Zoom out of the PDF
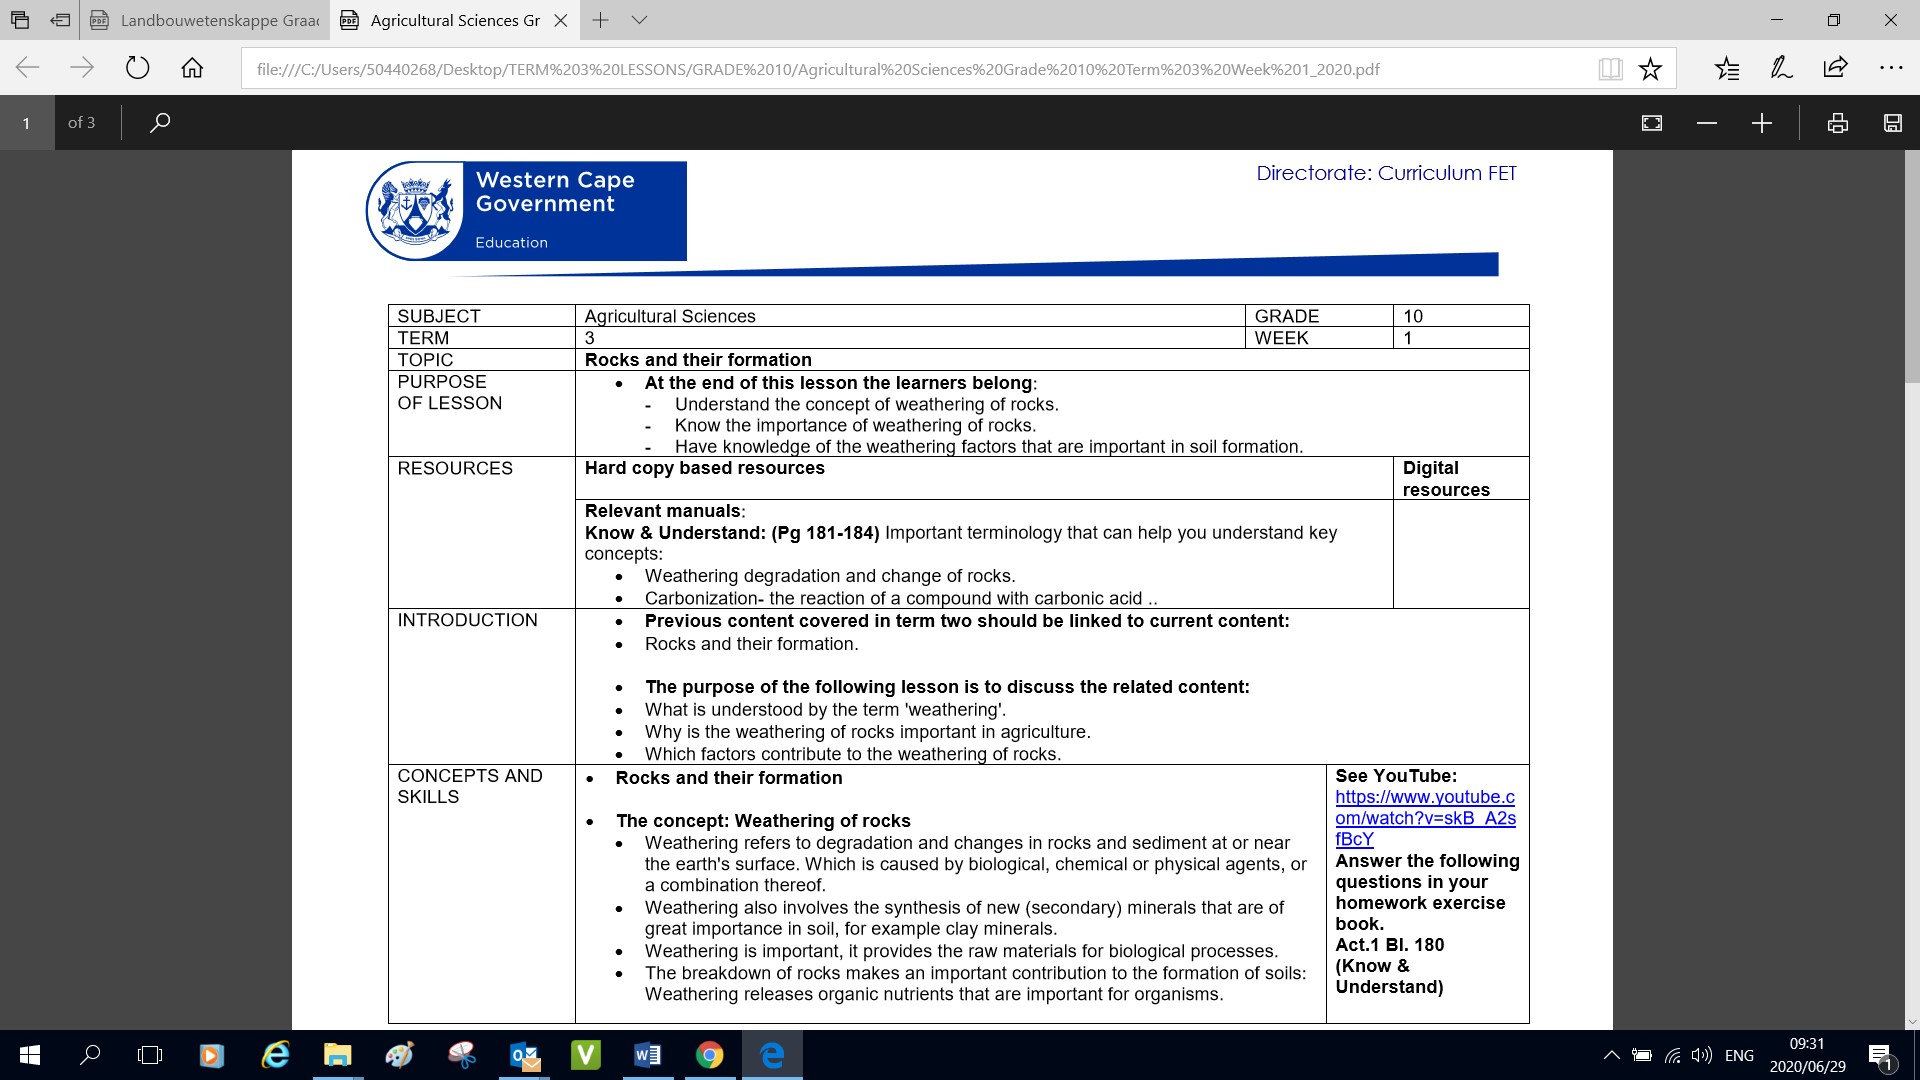Screen dimensions: 1920x1080 (1707, 123)
